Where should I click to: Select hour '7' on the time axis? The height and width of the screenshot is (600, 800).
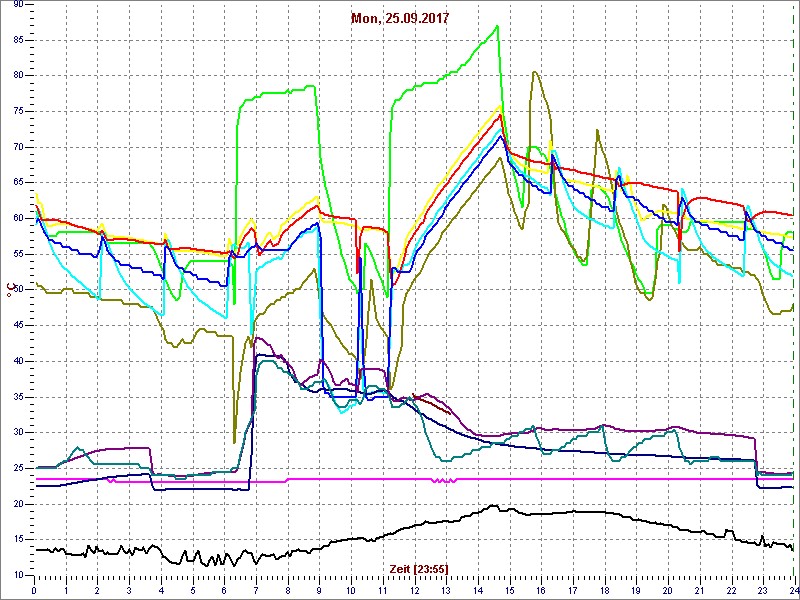click(256, 590)
